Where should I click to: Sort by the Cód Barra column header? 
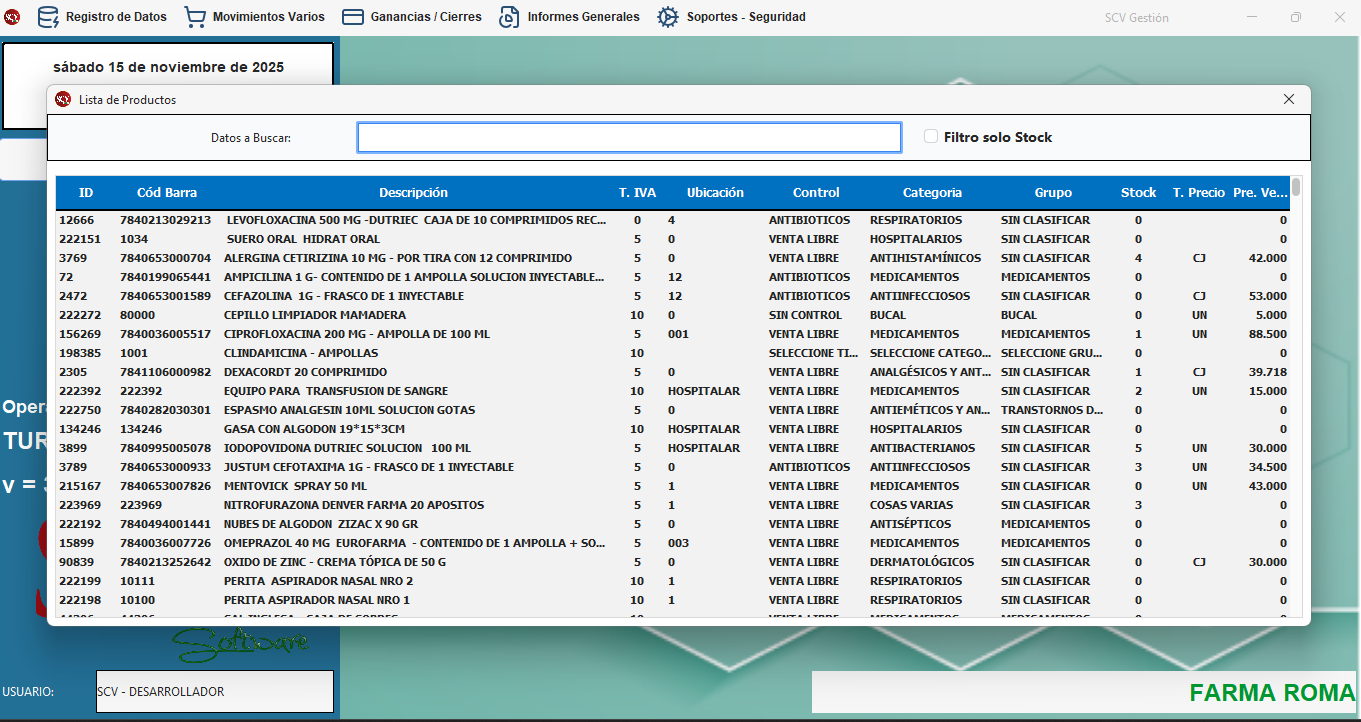pos(167,193)
